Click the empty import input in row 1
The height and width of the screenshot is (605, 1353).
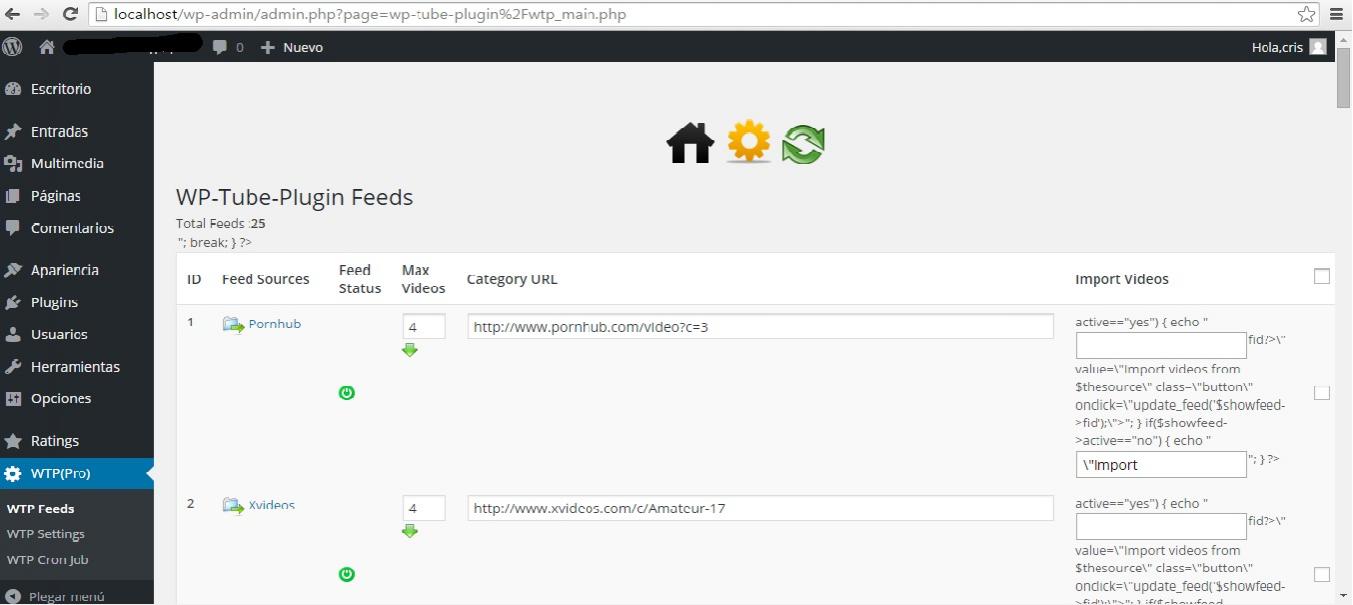[1161, 345]
